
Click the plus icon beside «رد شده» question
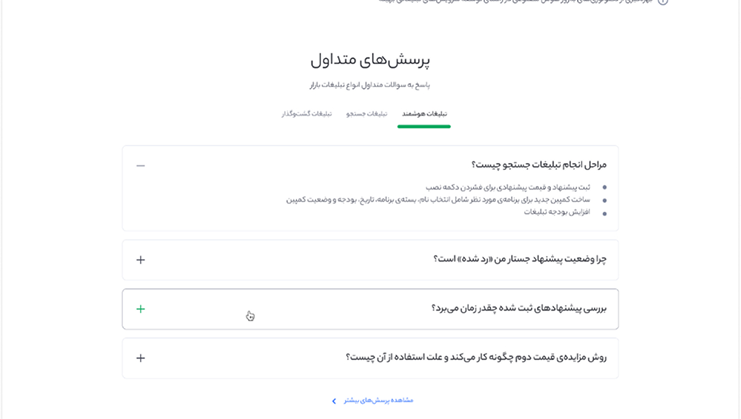point(140,260)
